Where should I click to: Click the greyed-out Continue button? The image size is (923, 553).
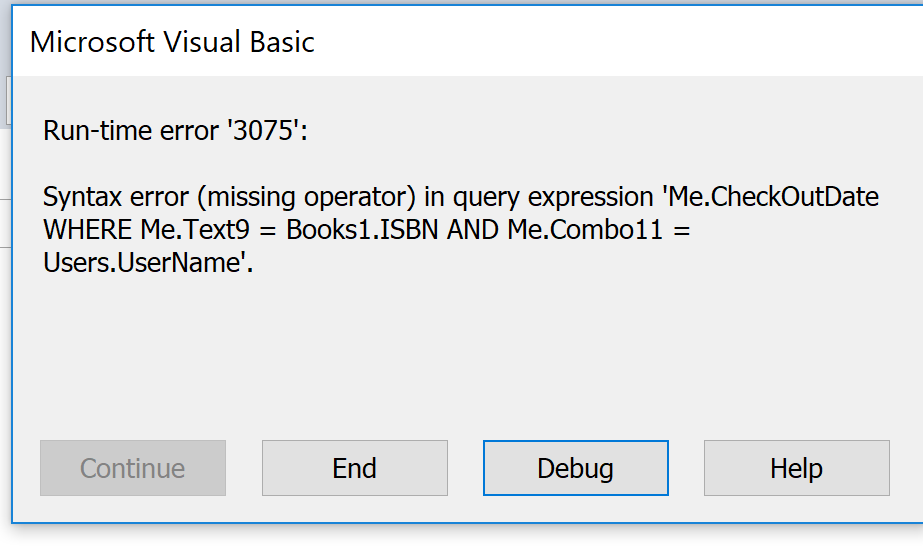tap(132, 468)
